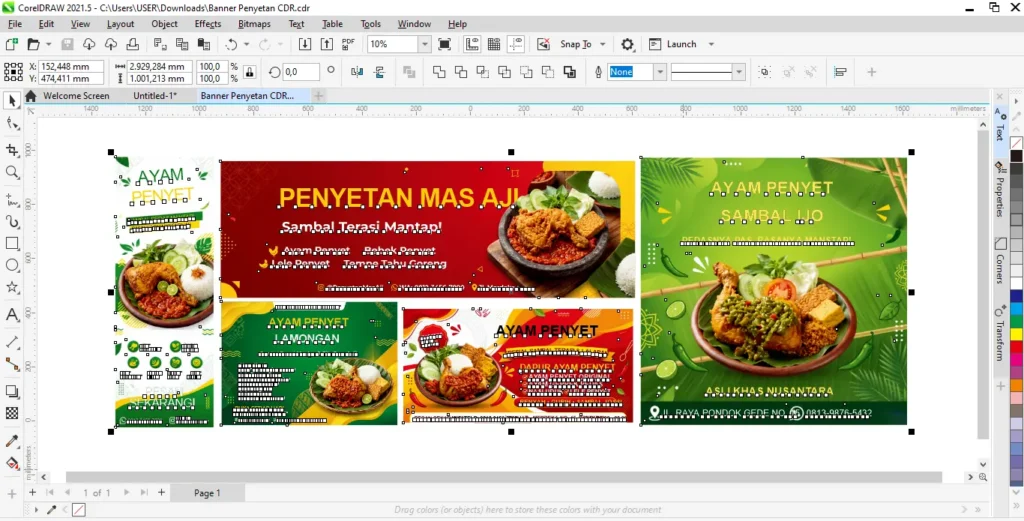Choose the Crop tool
Image resolution: width=1024 pixels, height=521 pixels.
tap(12, 150)
